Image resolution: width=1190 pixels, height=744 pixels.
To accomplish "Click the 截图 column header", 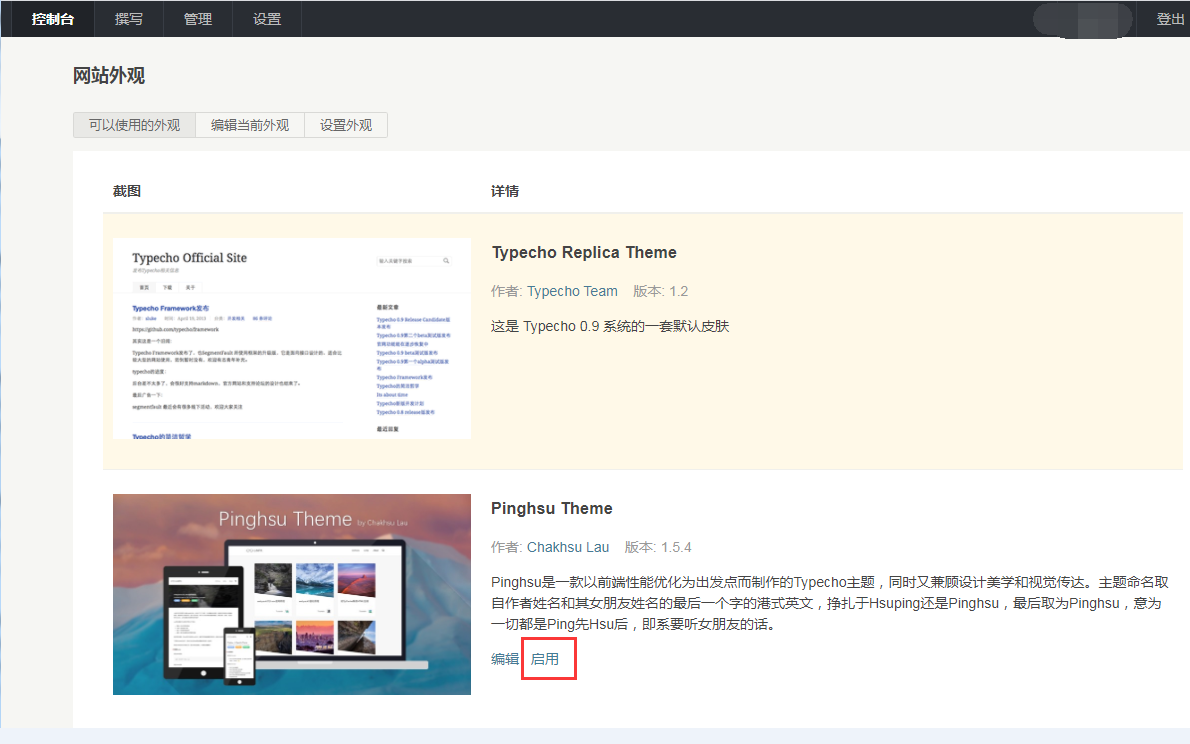I will point(127,191).
